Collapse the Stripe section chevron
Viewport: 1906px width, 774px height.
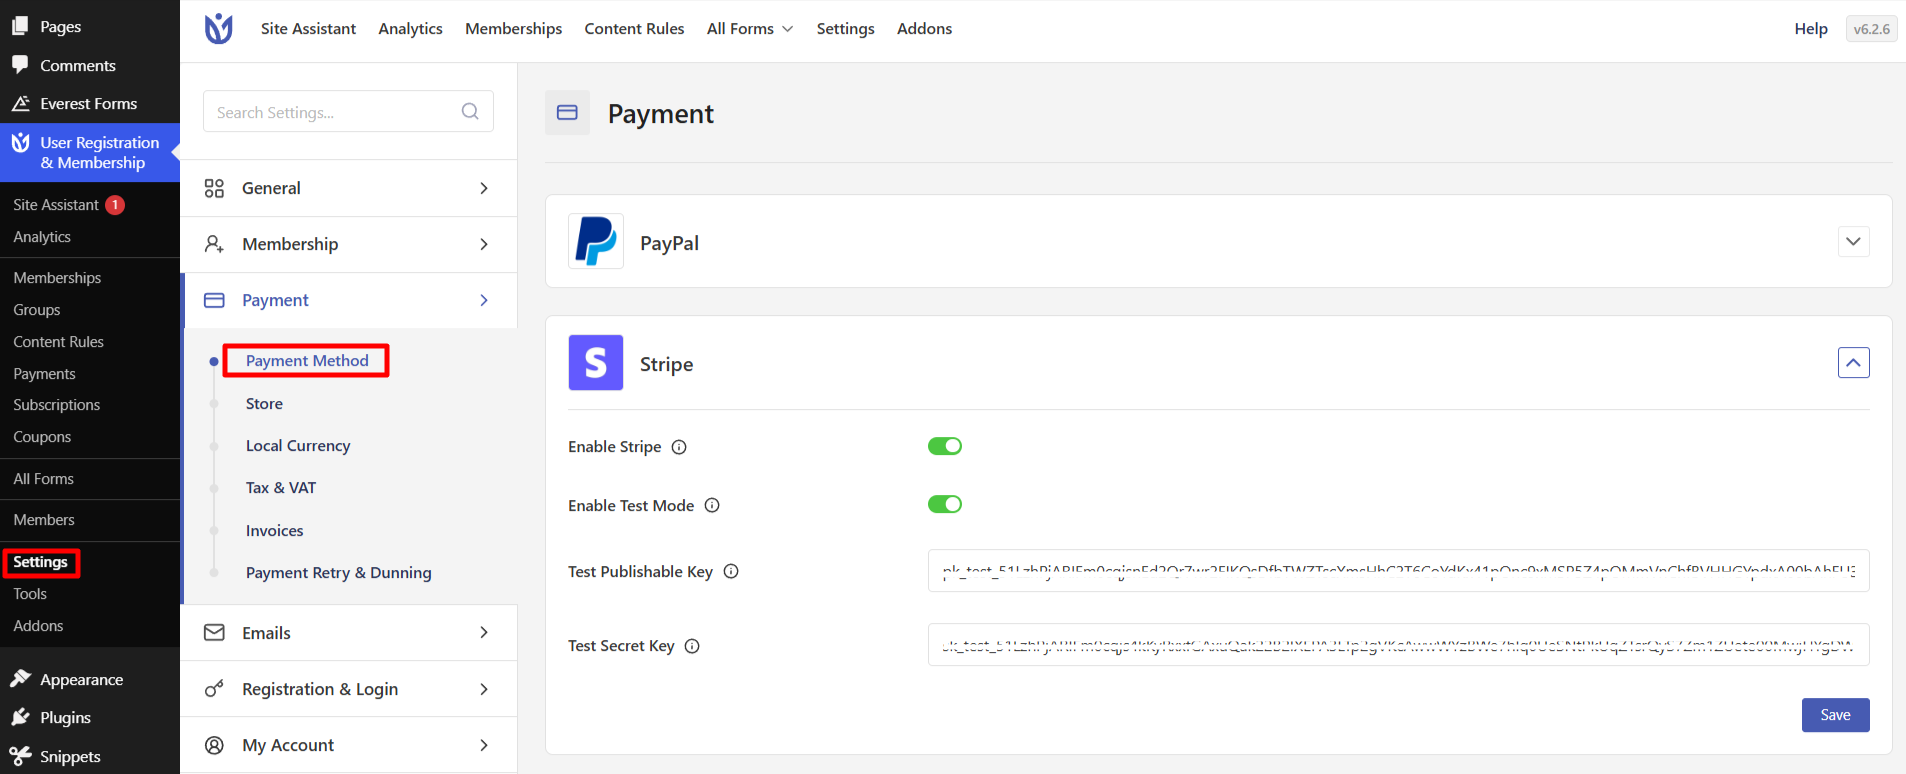point(1854,362)
